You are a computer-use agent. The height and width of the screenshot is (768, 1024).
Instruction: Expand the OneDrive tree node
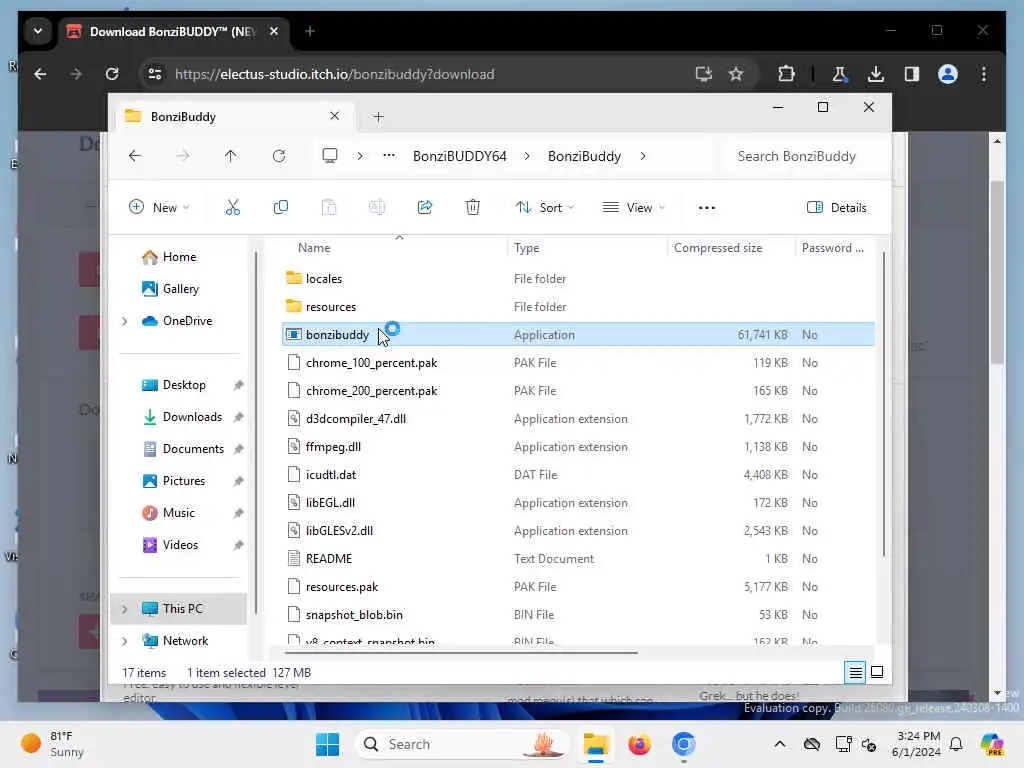pyautogui.click(x=125, y=321)
